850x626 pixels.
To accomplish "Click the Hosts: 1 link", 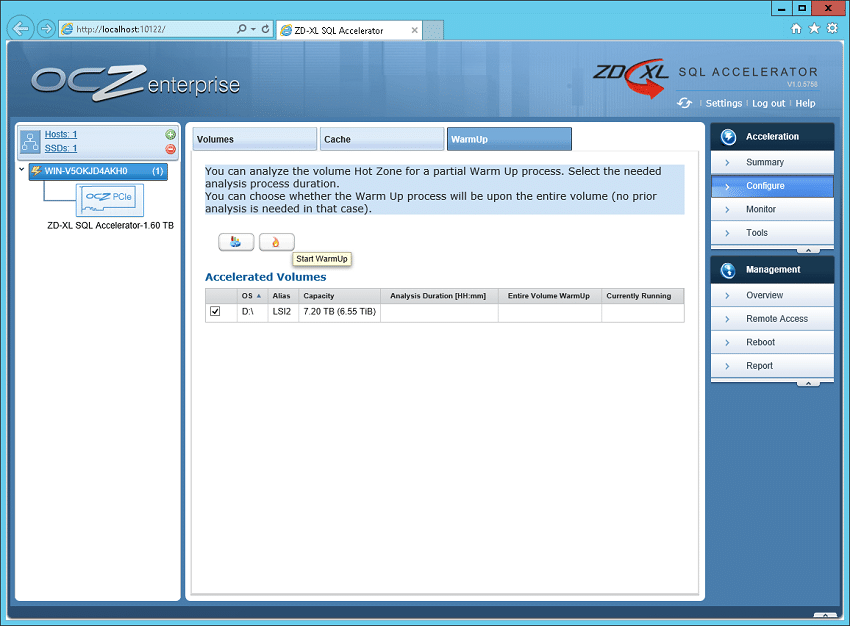I will coord(61,134).
